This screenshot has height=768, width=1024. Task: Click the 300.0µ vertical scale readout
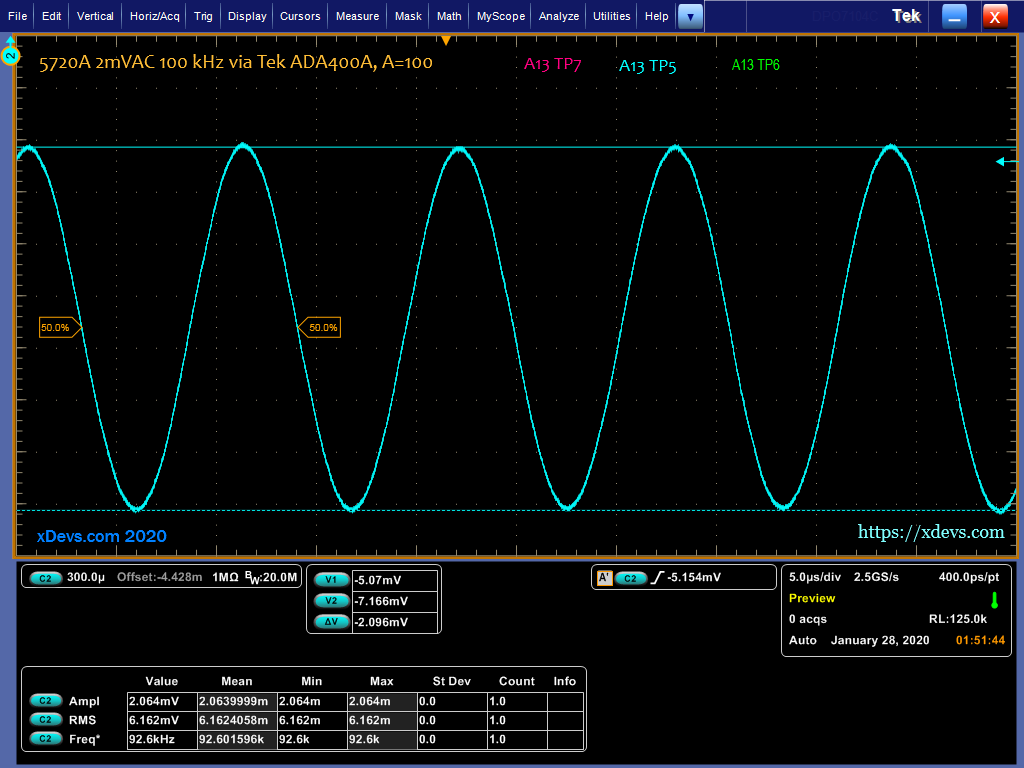click(86, 577)
